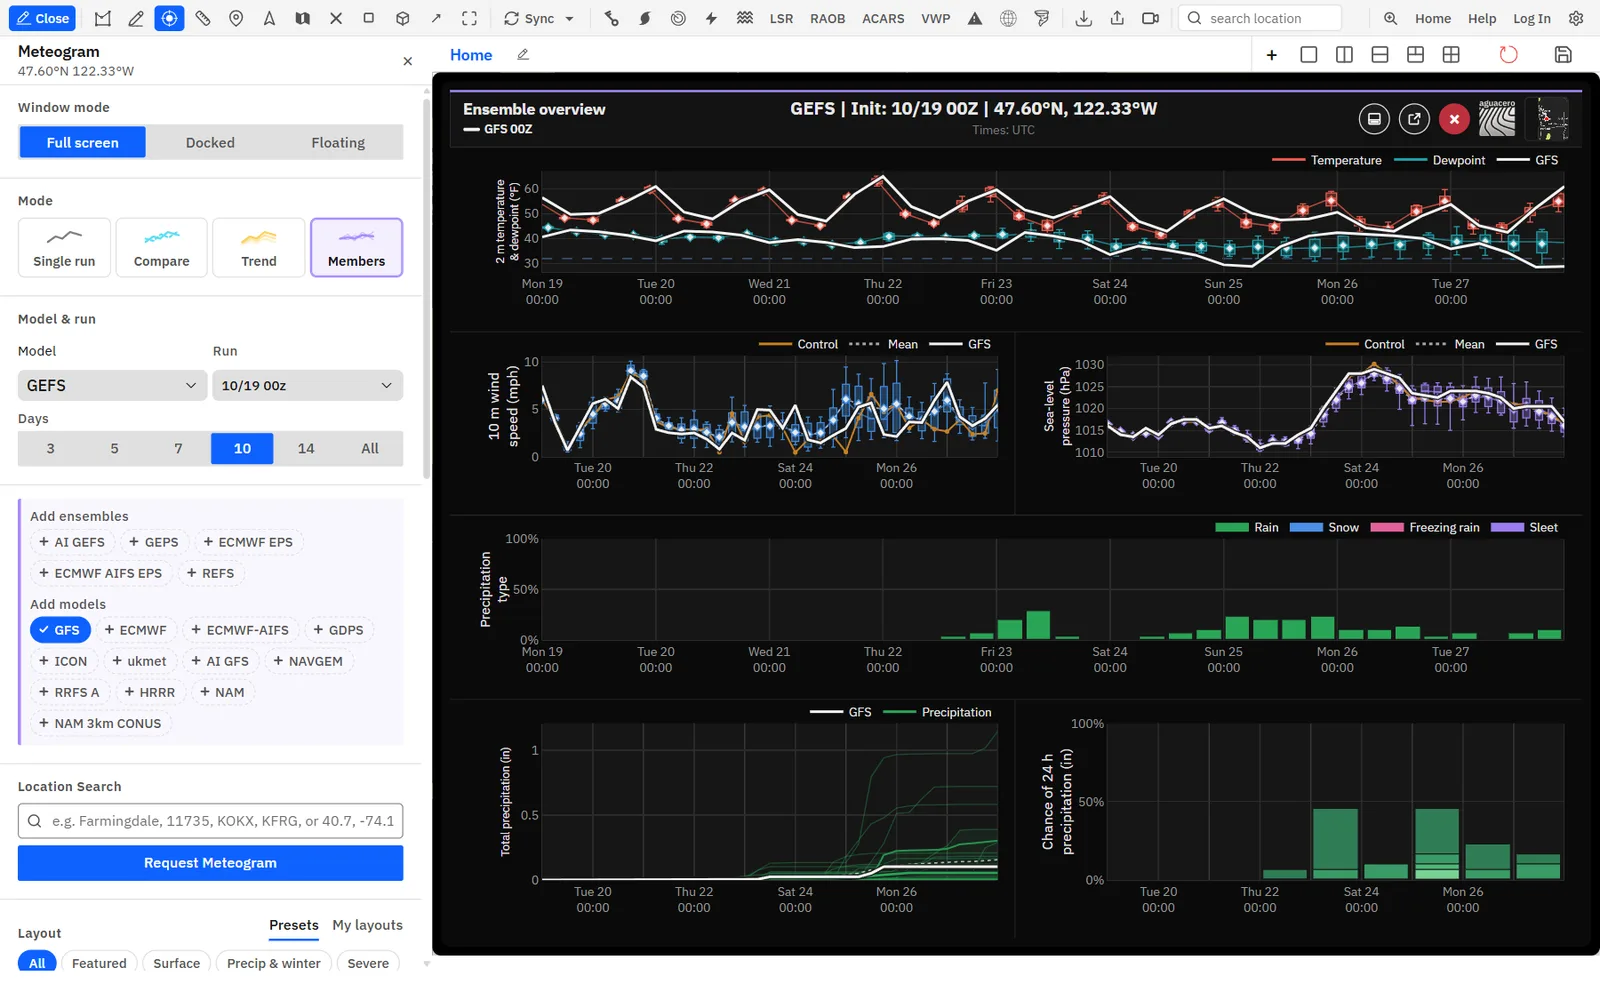Select the polygon area drawing tool
Screen dimensions: 1600x1000
pyautogui.click(x=103, y=18)
